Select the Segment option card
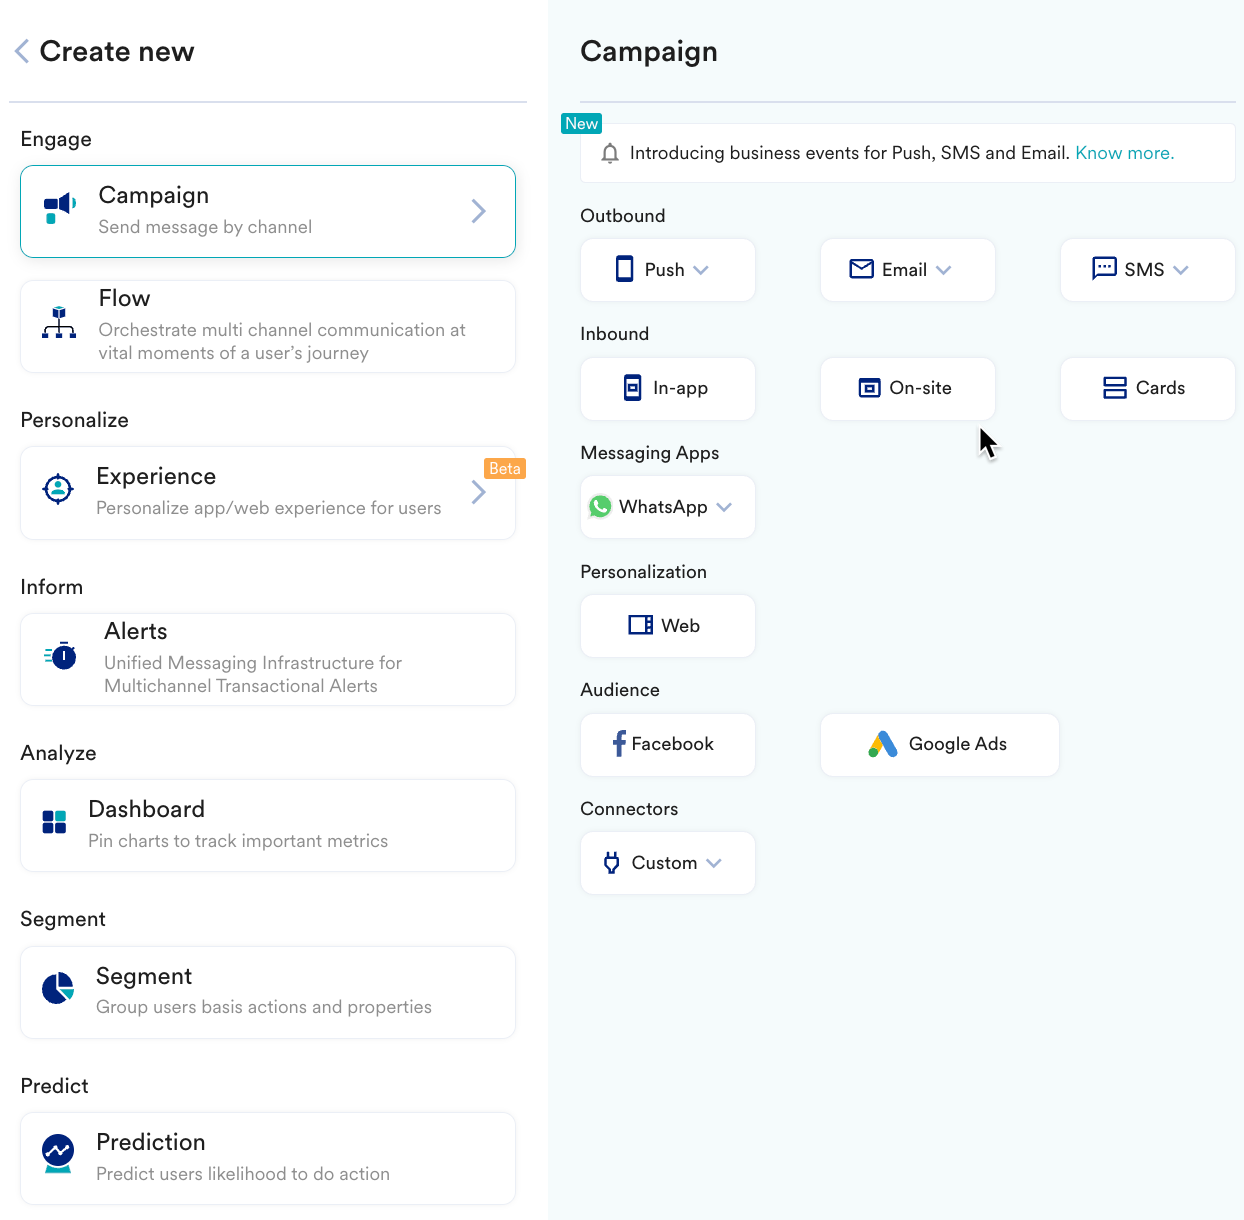 (x=268, y=992)
